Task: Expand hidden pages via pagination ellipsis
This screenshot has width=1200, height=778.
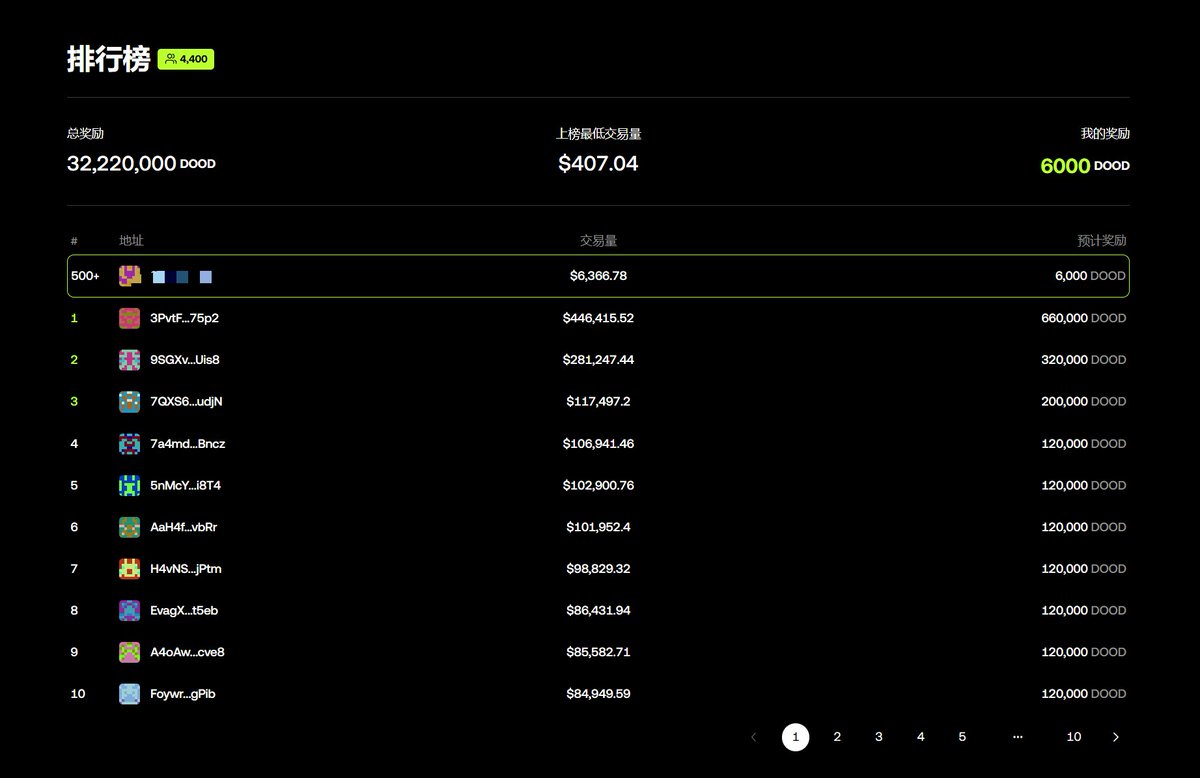Action: click(1017, 737)
